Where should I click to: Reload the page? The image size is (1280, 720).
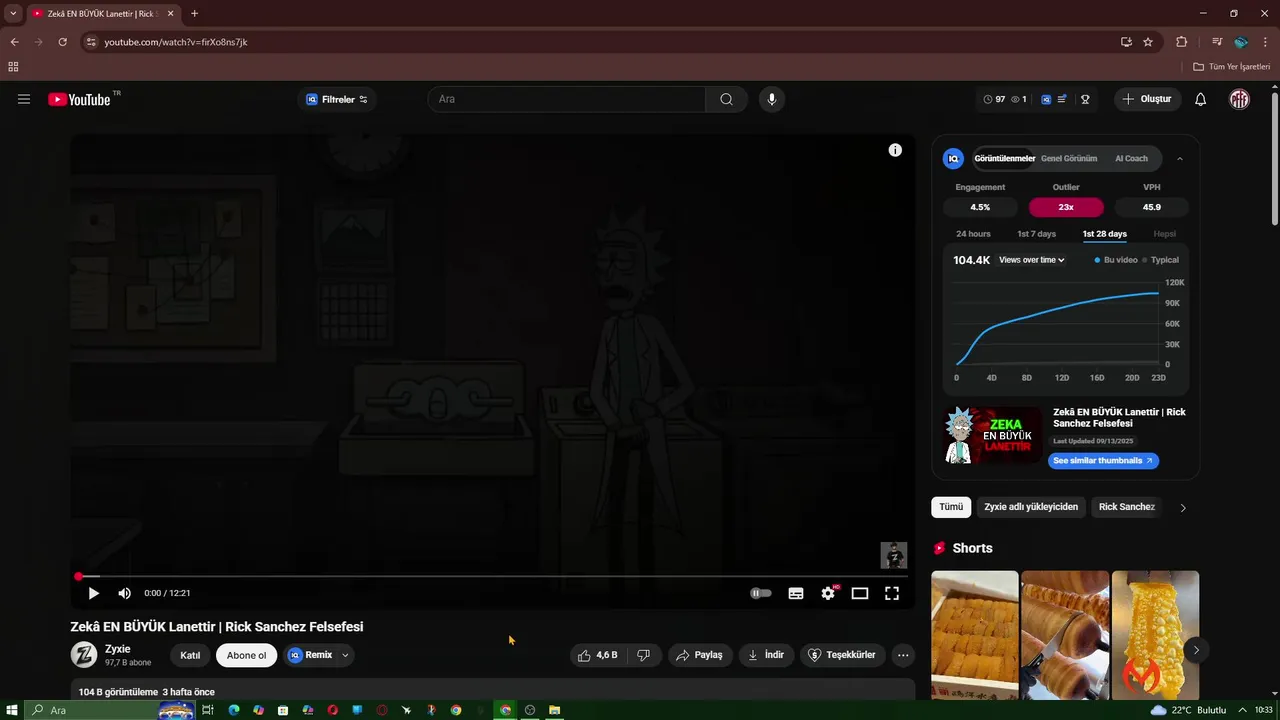(62, 42)
